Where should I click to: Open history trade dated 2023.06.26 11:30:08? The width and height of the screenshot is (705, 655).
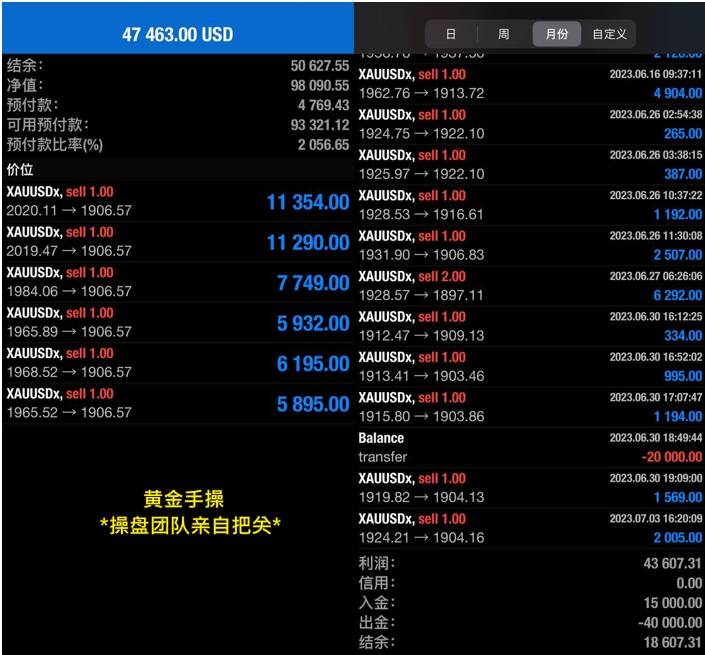click(530, 246)
